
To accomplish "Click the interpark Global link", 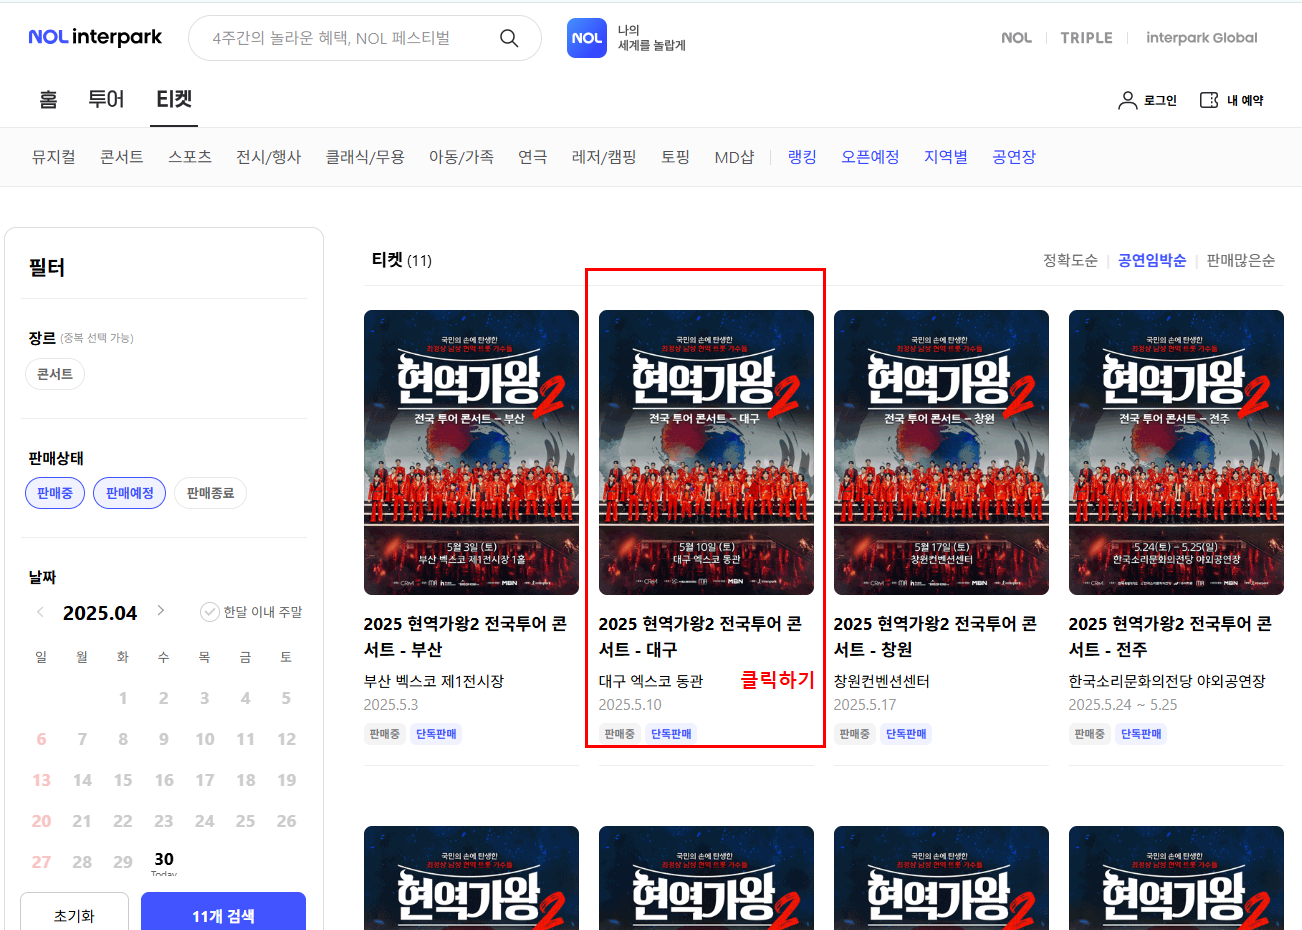I will 1202,38.
